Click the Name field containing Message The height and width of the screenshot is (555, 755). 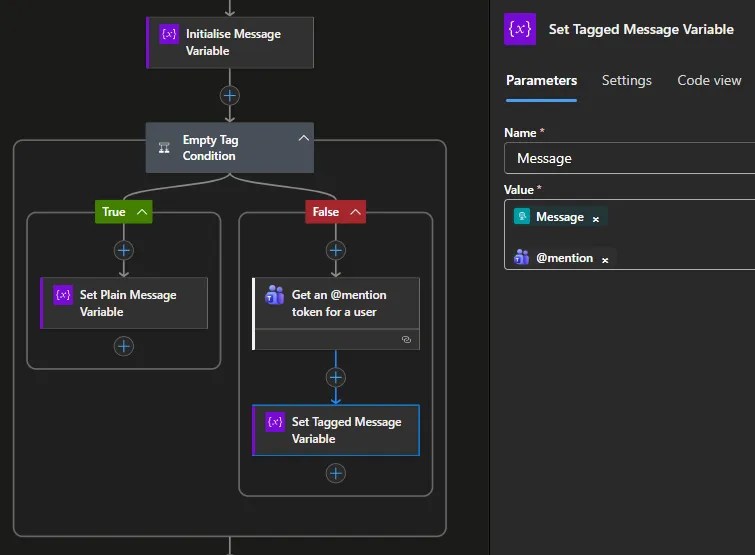(630, 158)
